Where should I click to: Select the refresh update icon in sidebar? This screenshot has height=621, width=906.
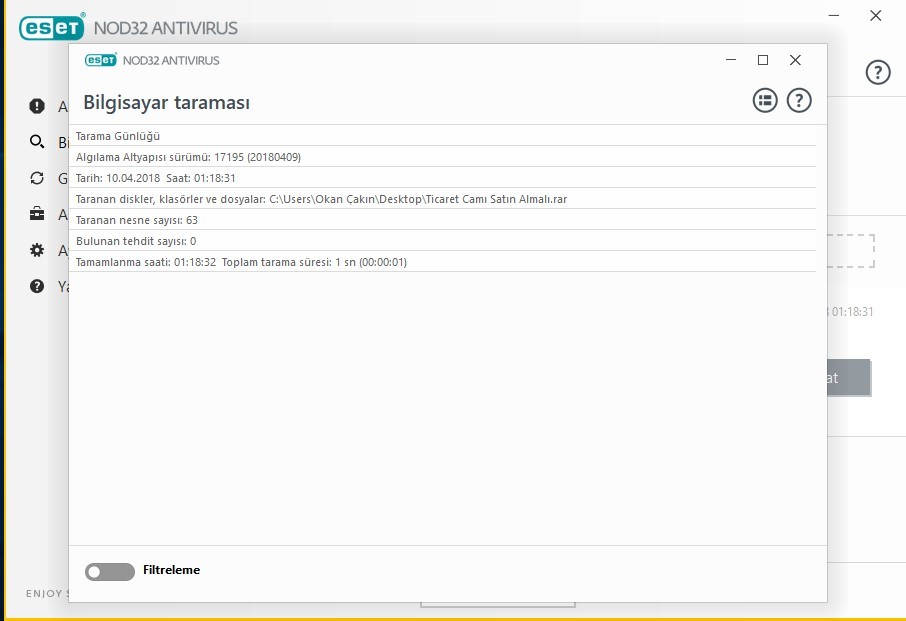37,178
